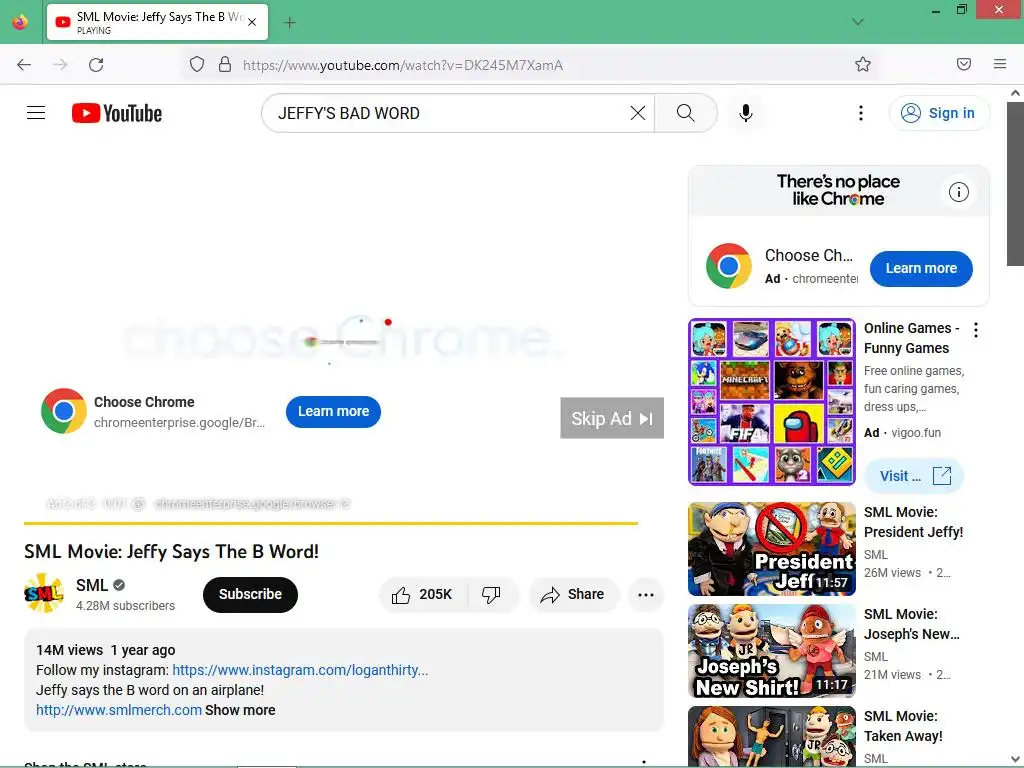This screenshot has height=768, width=1024.
Task: Go forward with the browser forward arrow
Action: (x=60, y=65)
